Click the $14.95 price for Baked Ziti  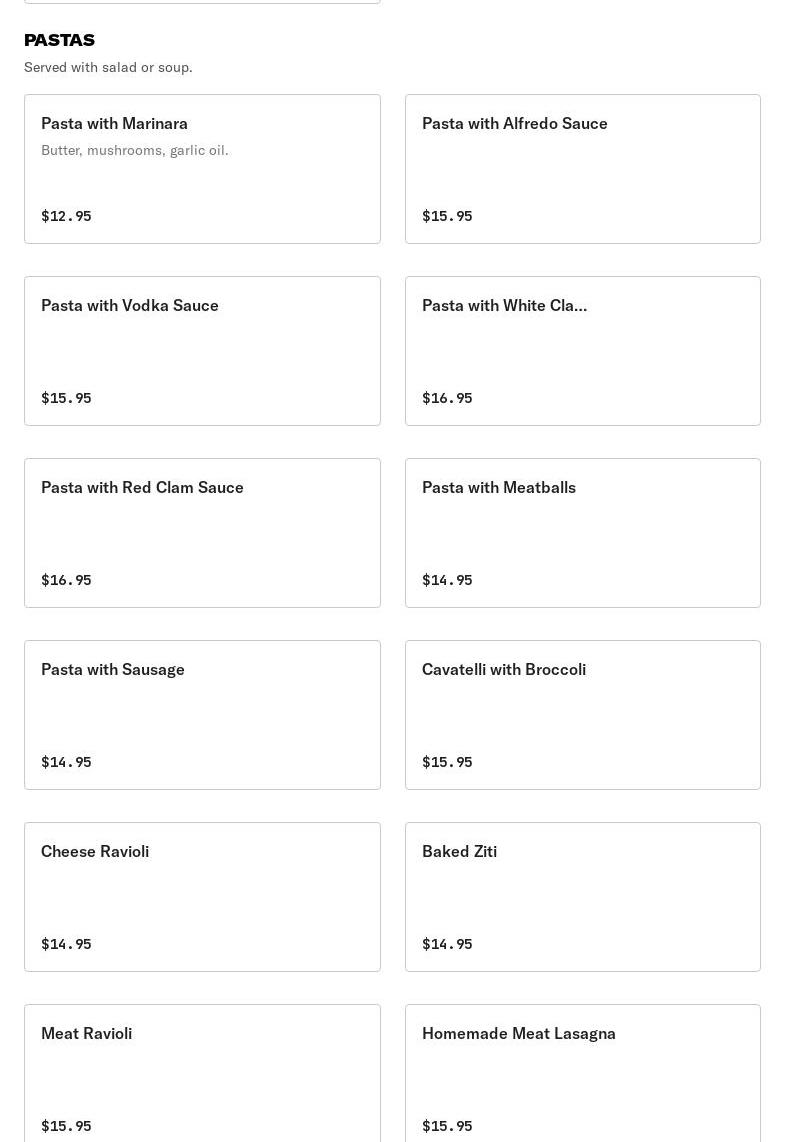(447, 944)
